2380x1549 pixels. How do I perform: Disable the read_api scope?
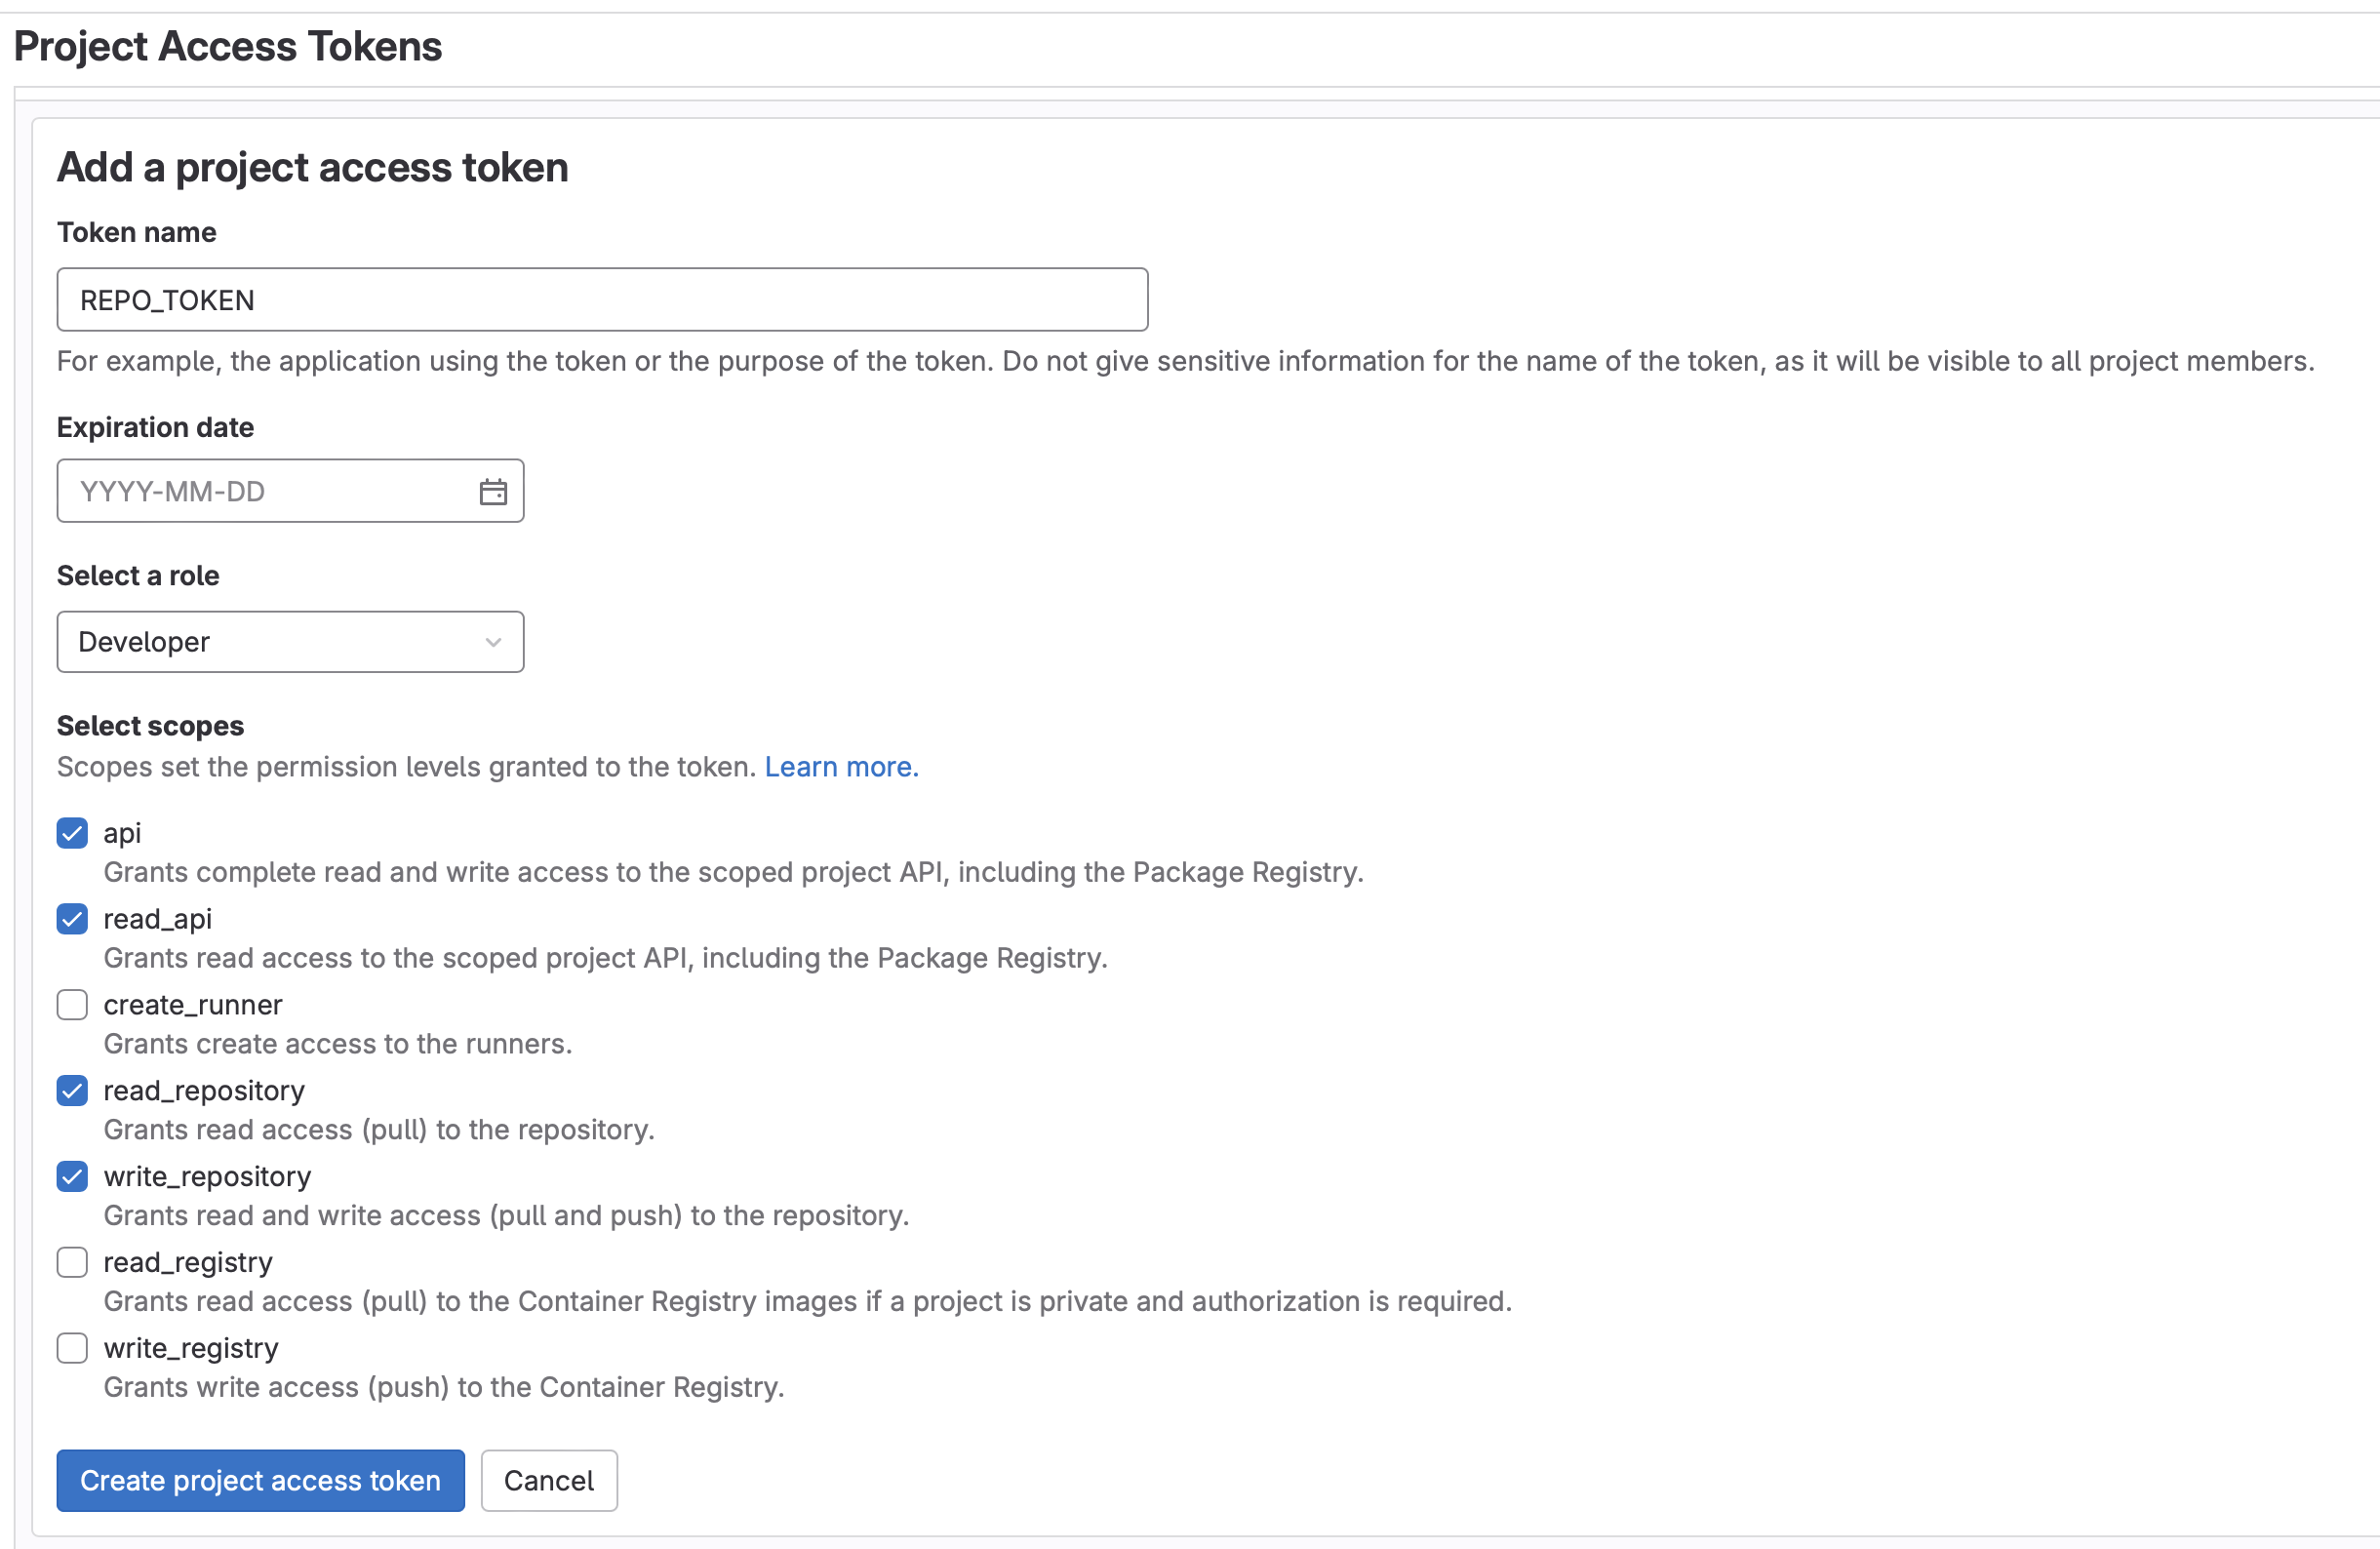pyautogui.click(x=71, y=919)
